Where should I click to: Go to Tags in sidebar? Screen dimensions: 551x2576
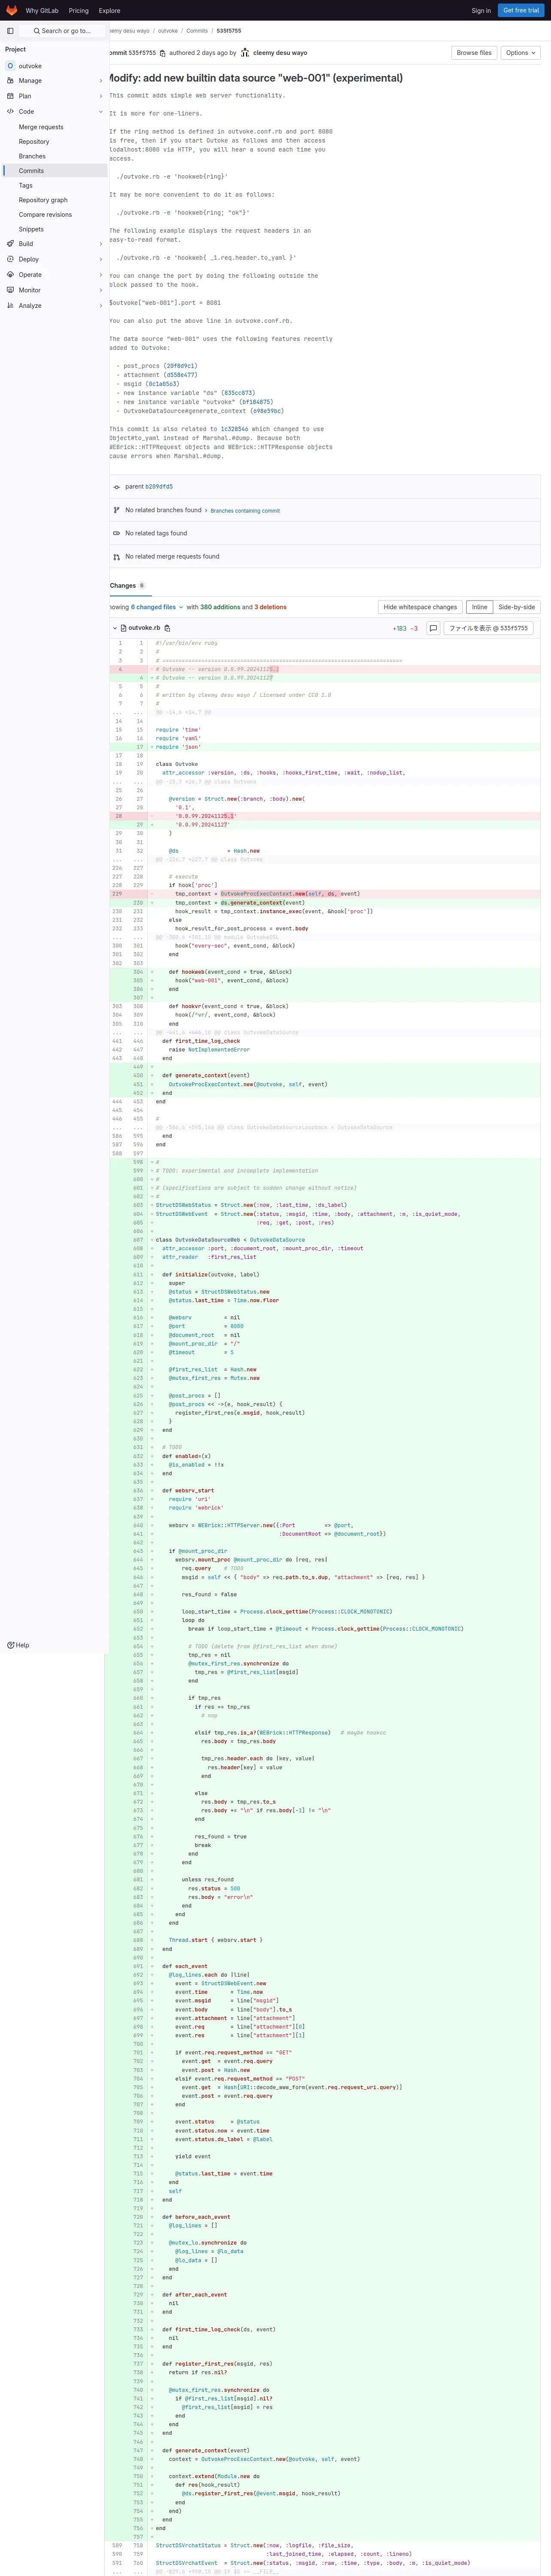[x=55, y=185]
